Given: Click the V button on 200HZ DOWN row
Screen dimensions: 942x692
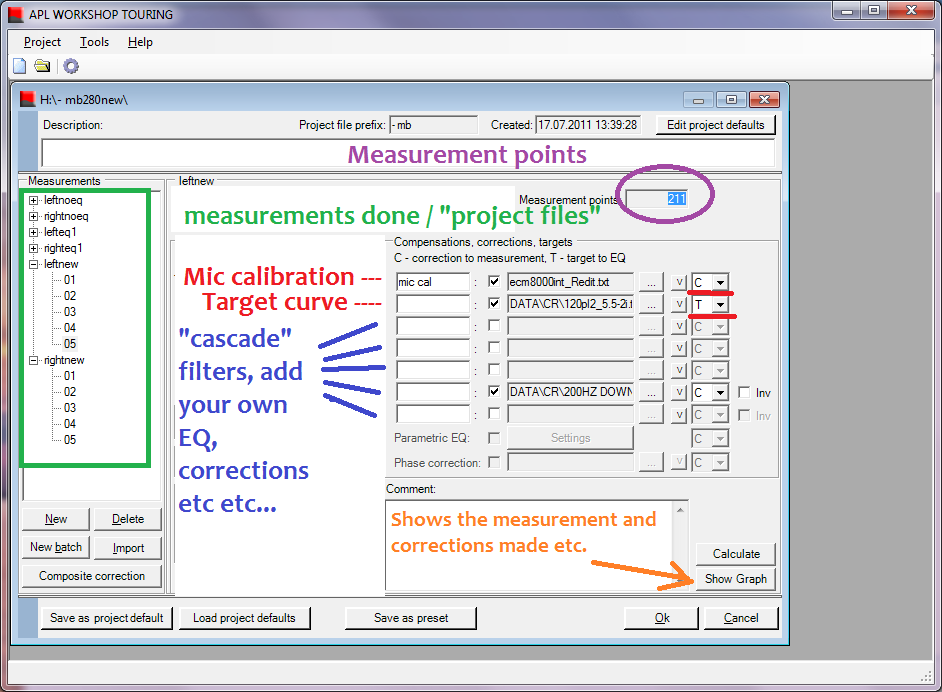Looking at the screenshot, I should [x=679, y=393].
